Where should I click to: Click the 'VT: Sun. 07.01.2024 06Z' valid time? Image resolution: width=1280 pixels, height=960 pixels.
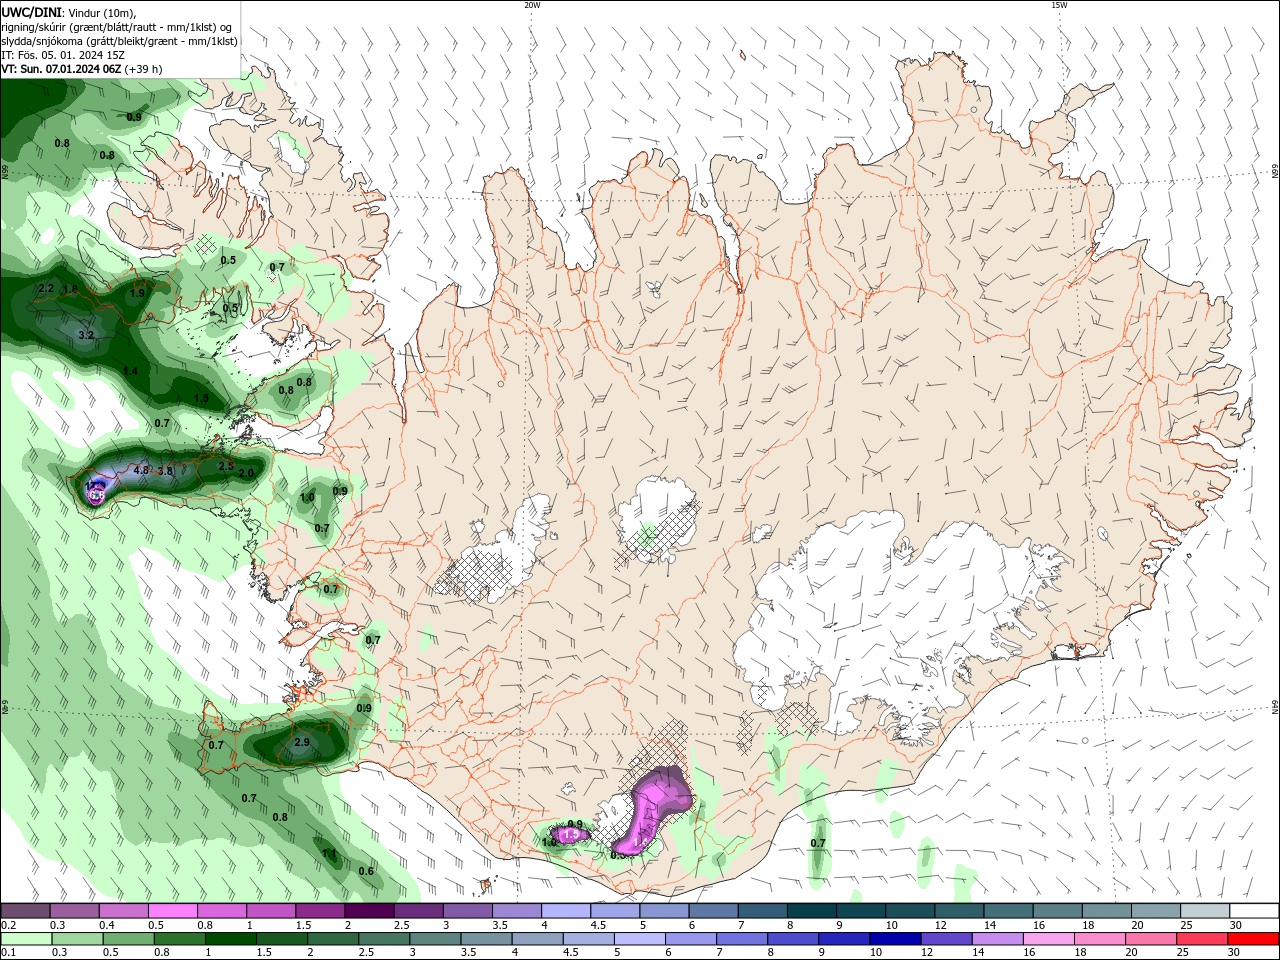point(61,69)
